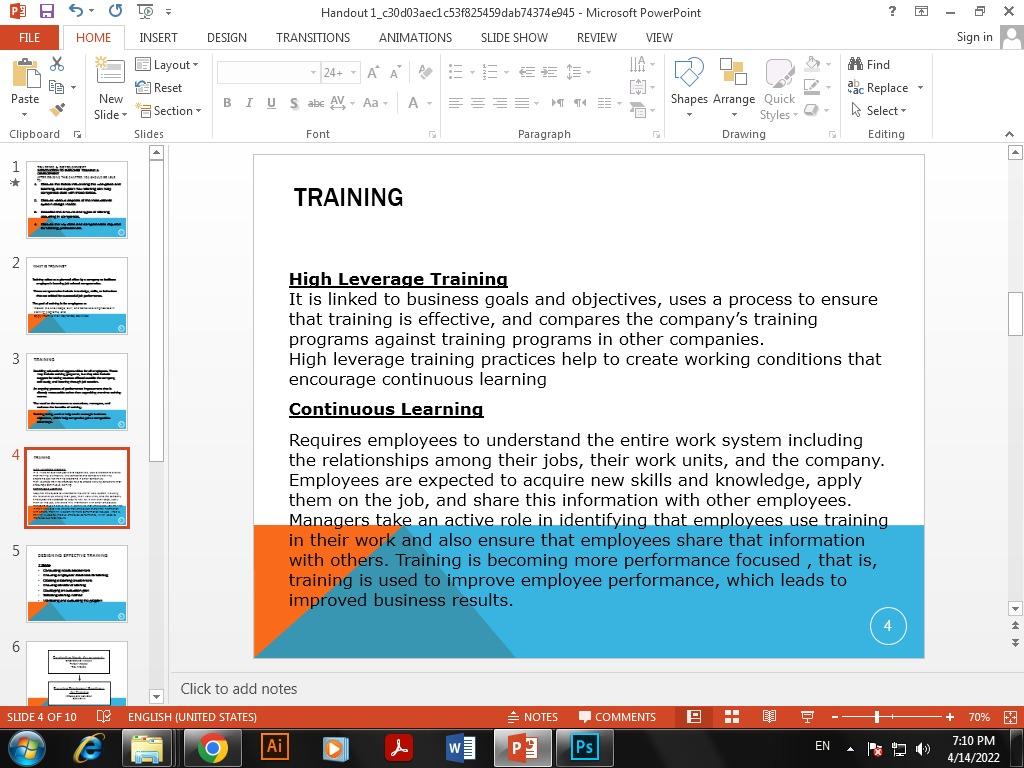Toggle Bold formatting

coord(227,103)
